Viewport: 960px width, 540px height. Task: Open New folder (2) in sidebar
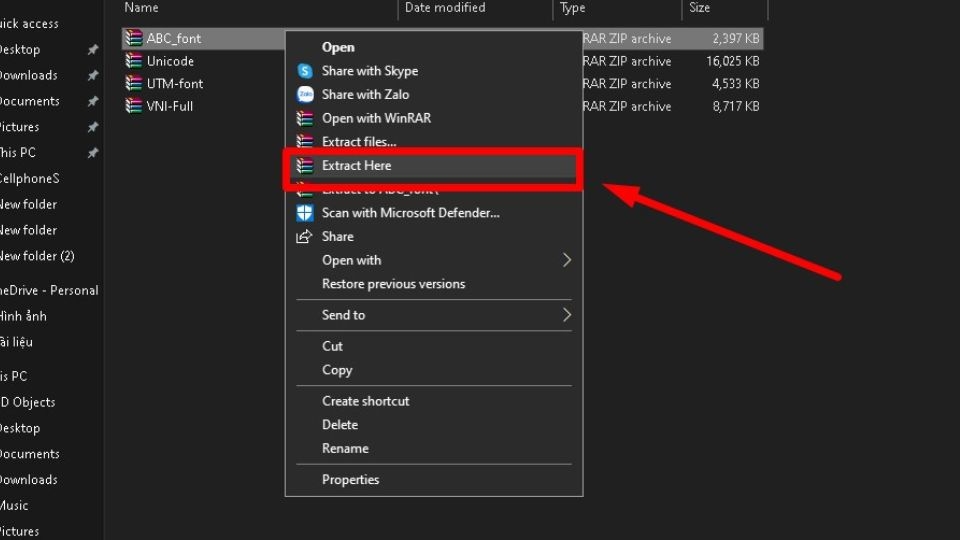37,256
